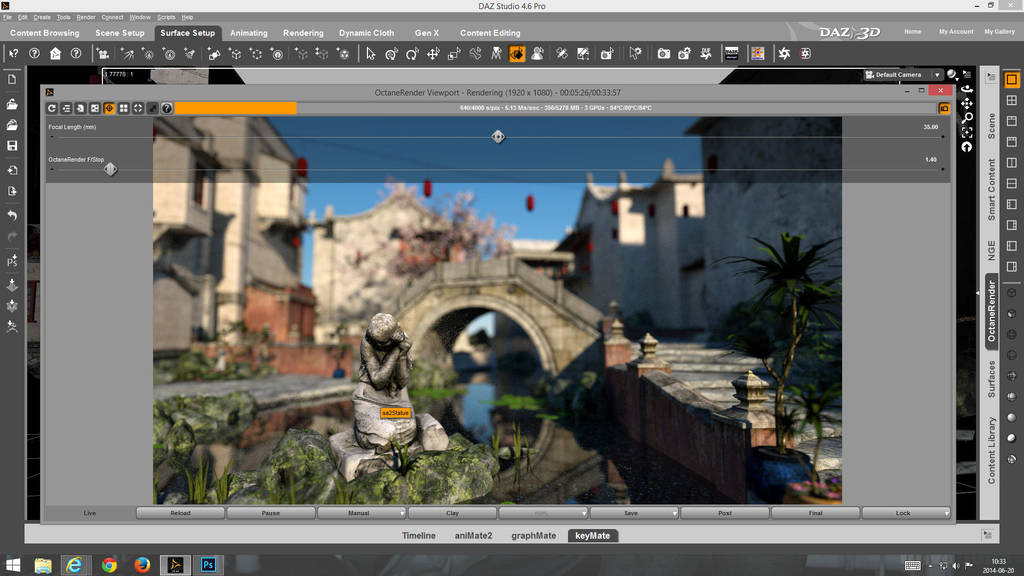Image resolution: width=1024 pixels, height=576 pixels.
Task: Expand the Save button dropdown arrow
Action: (673, 512)
